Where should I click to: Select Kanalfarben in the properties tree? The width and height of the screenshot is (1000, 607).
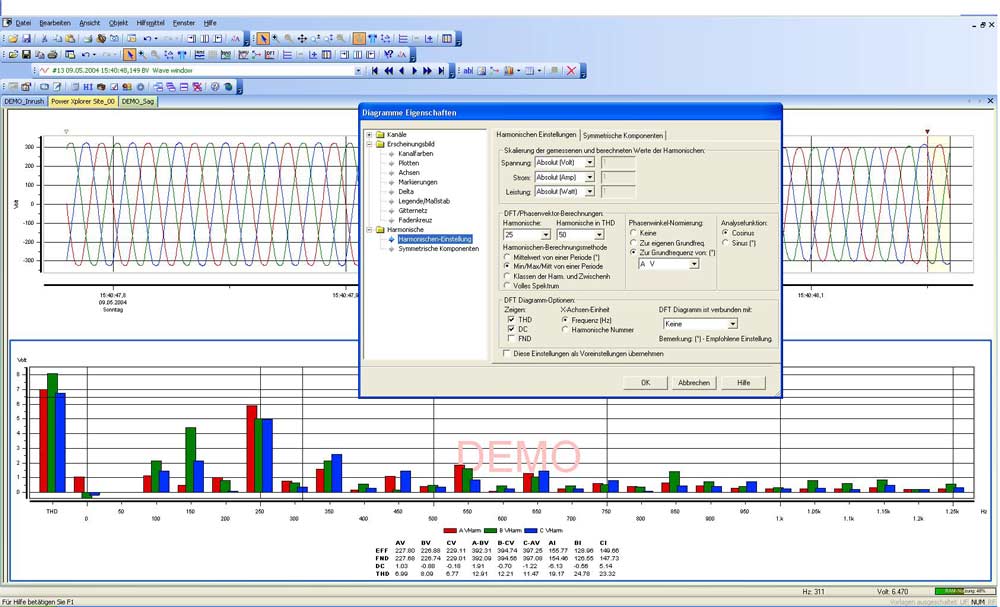[x=414, y=153]
